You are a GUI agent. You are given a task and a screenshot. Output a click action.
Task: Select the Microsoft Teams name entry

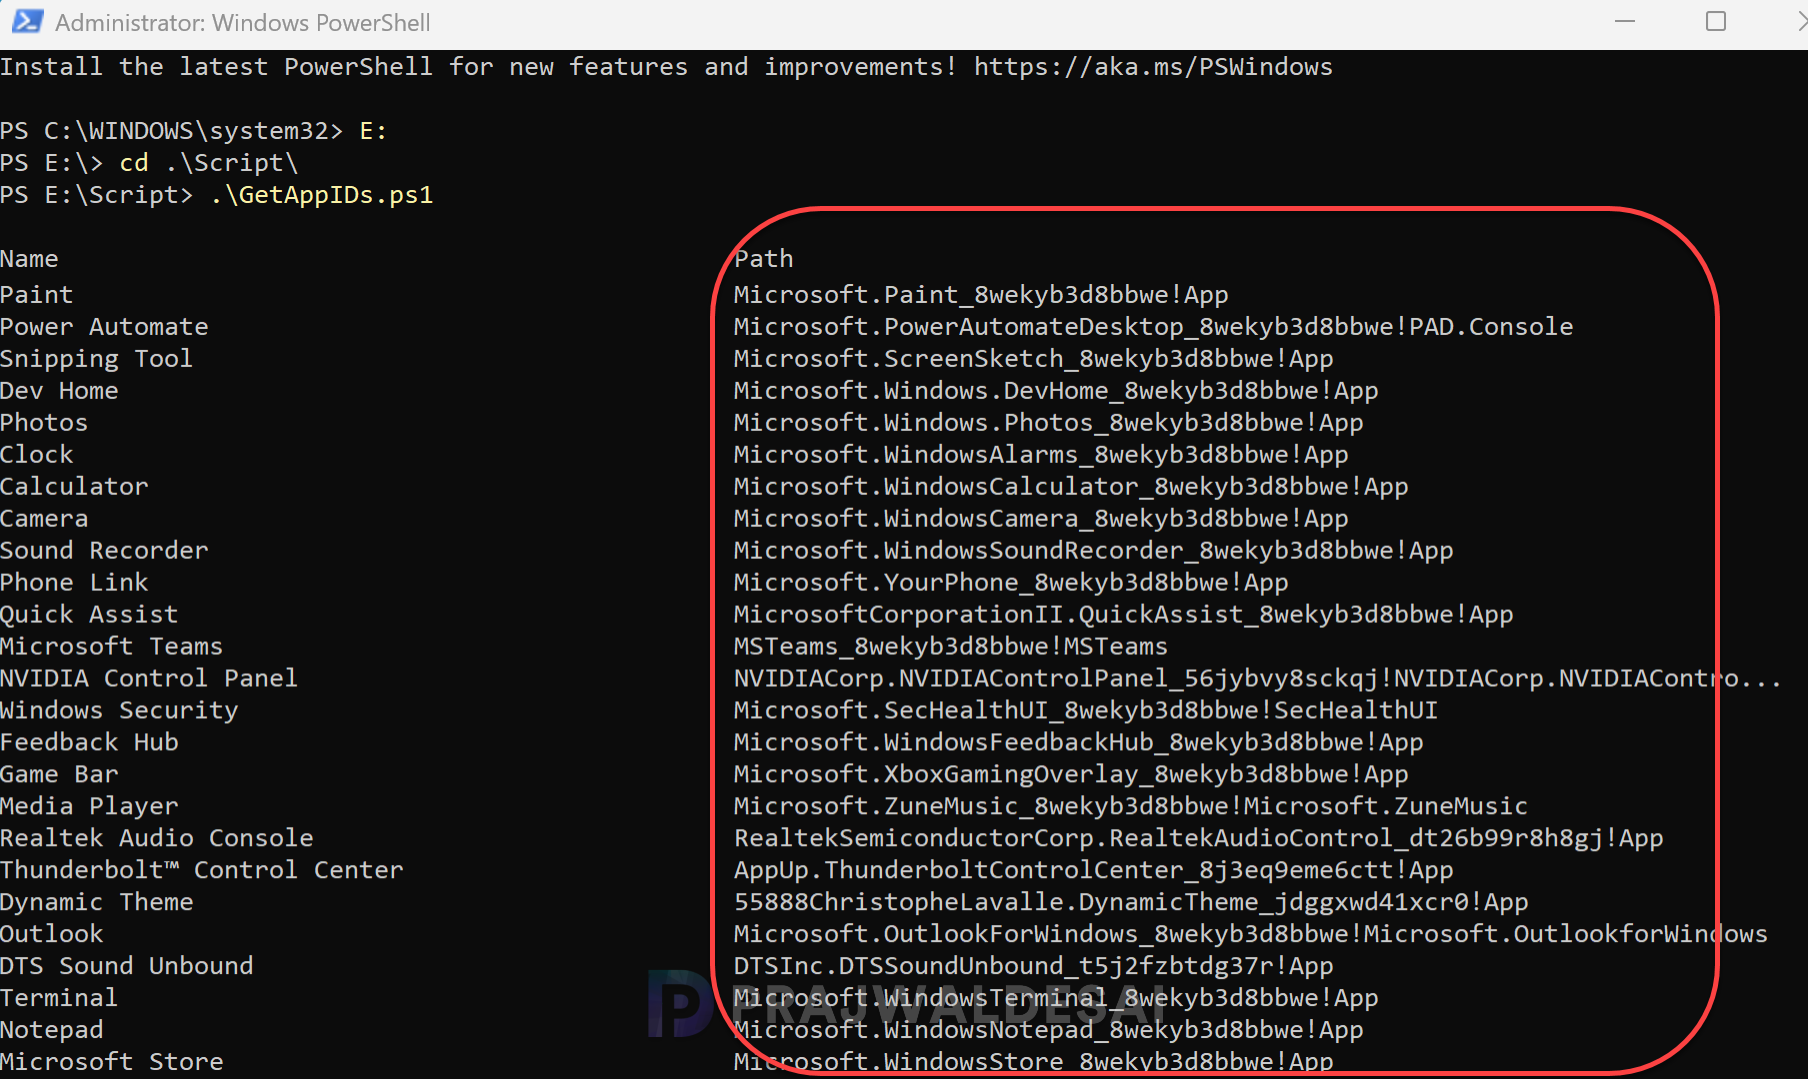tap(111, 647)
